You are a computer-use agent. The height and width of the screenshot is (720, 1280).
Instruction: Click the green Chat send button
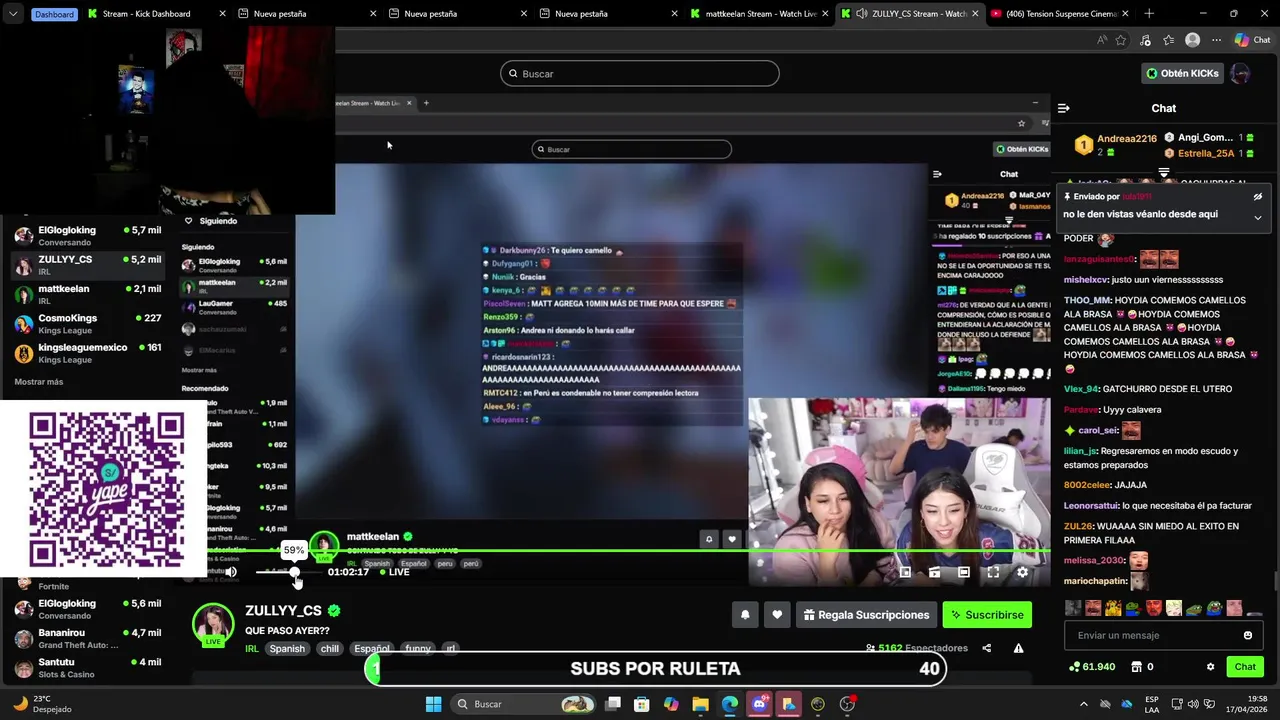pyautogui.click(x=1245, y=667)
